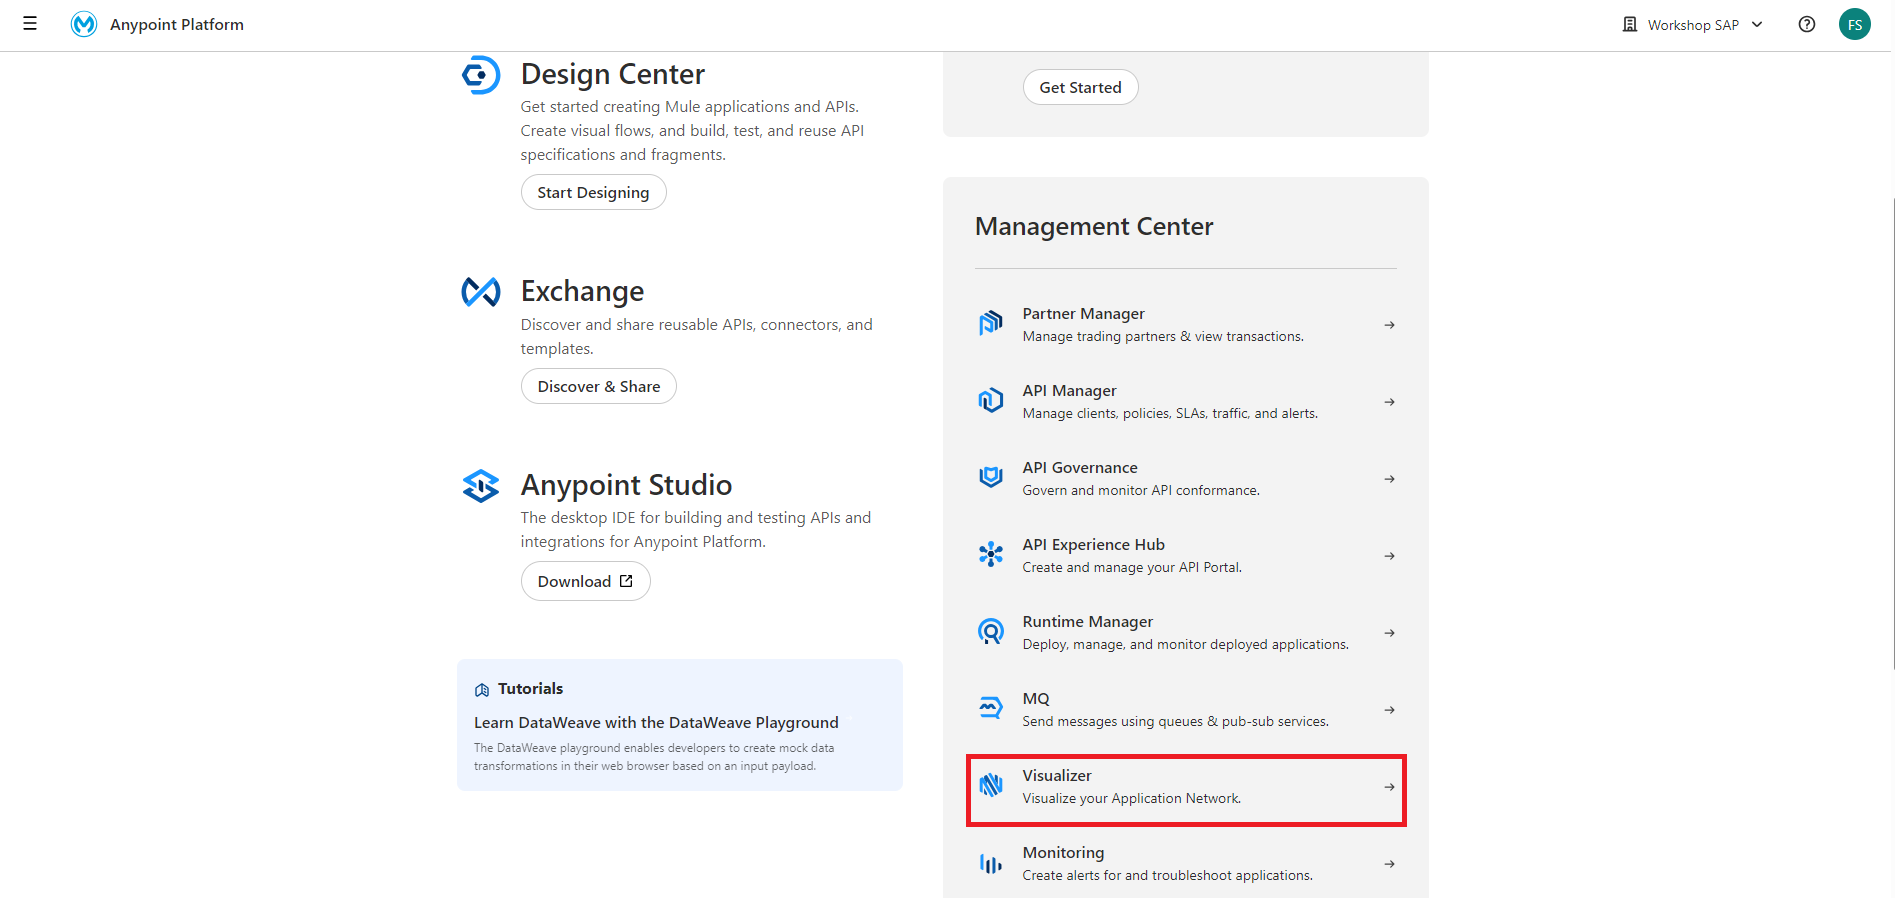
Task: Open Runtime Manager title link
Action: [1087, 622]
